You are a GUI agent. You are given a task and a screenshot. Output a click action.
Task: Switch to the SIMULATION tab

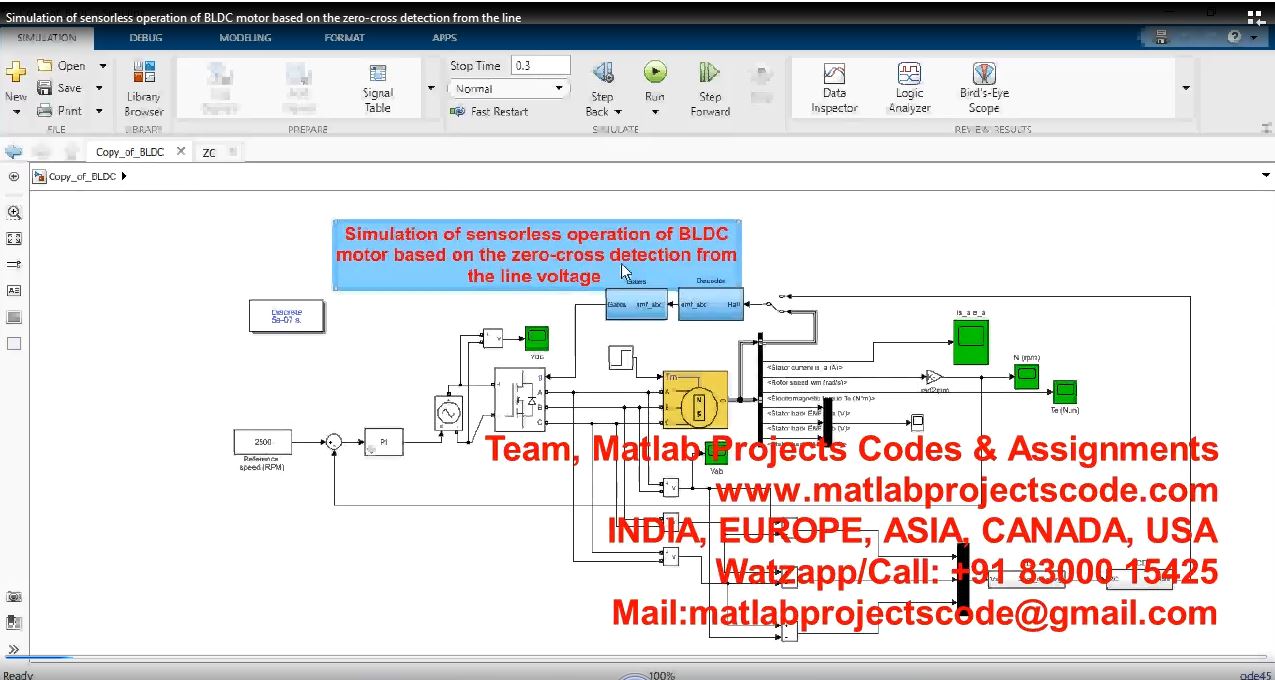[x=47, y=38]
